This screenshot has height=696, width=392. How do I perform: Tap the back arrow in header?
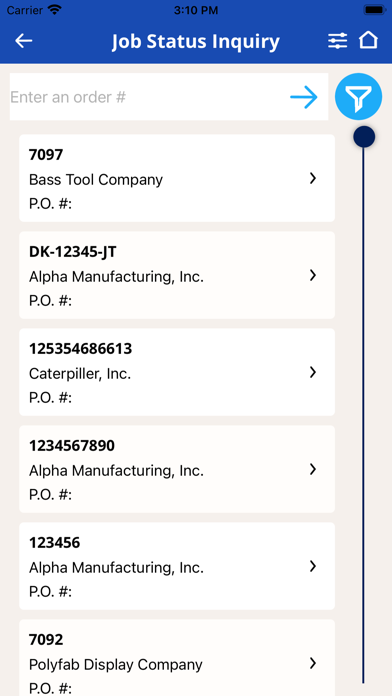tap(24, 41)
